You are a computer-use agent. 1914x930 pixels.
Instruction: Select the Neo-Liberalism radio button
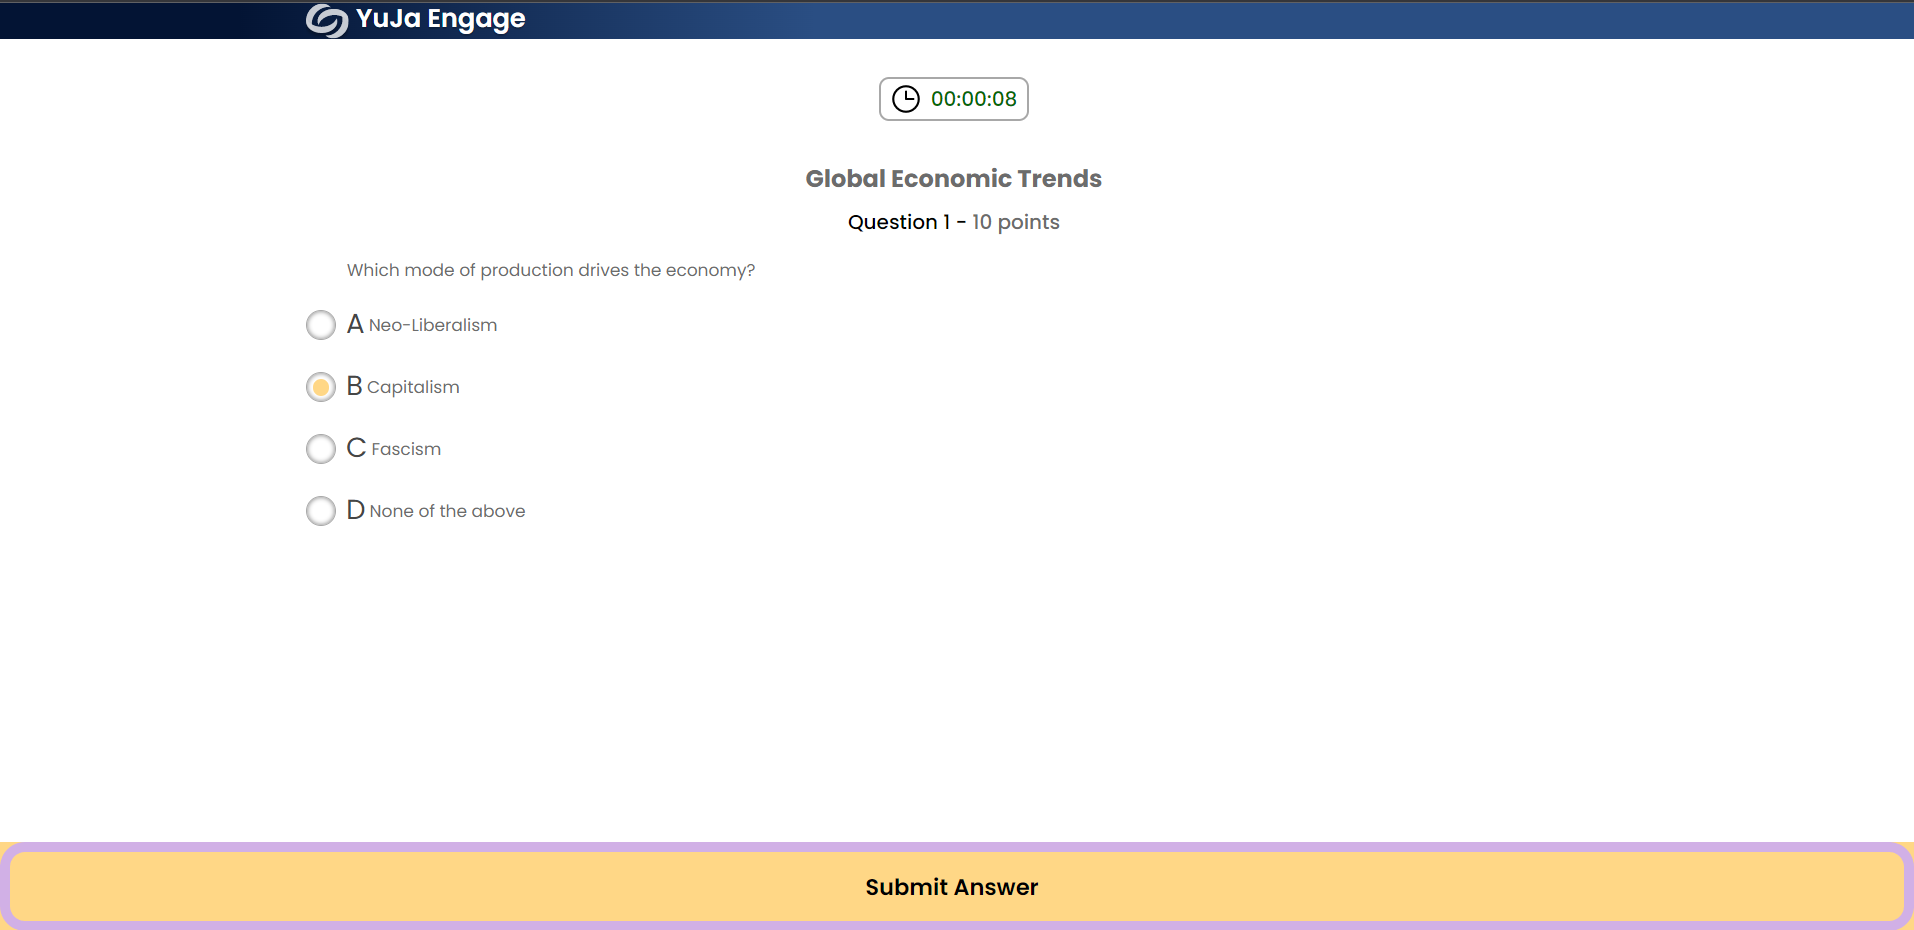(321, 325)
